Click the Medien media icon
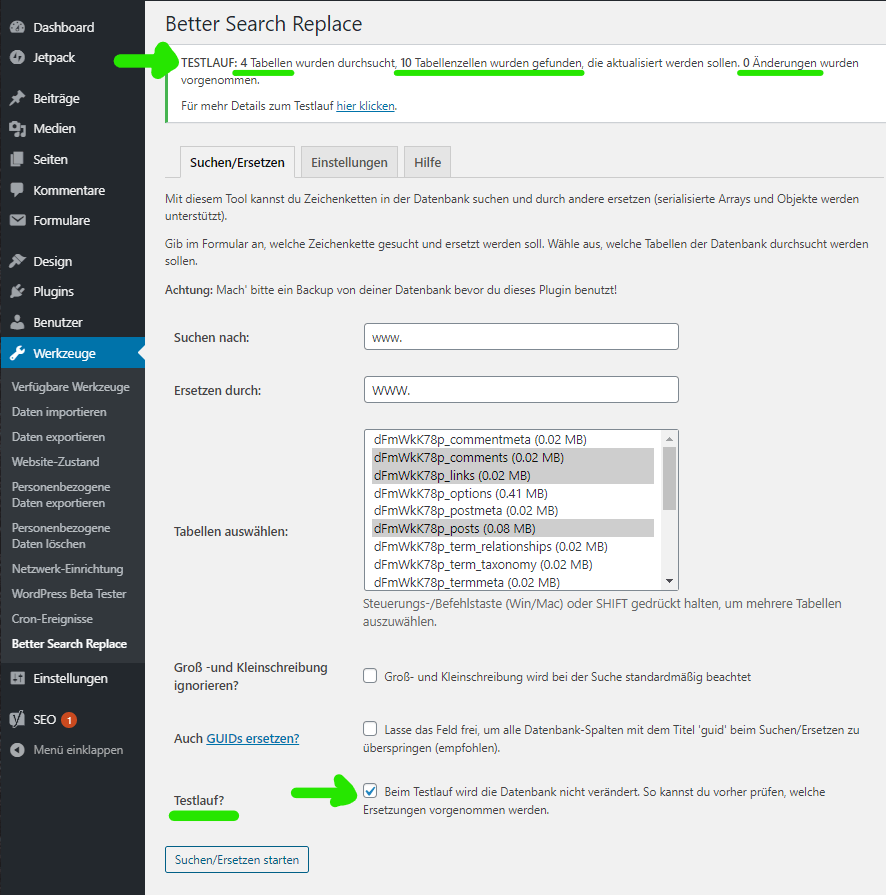 [18, 129]
